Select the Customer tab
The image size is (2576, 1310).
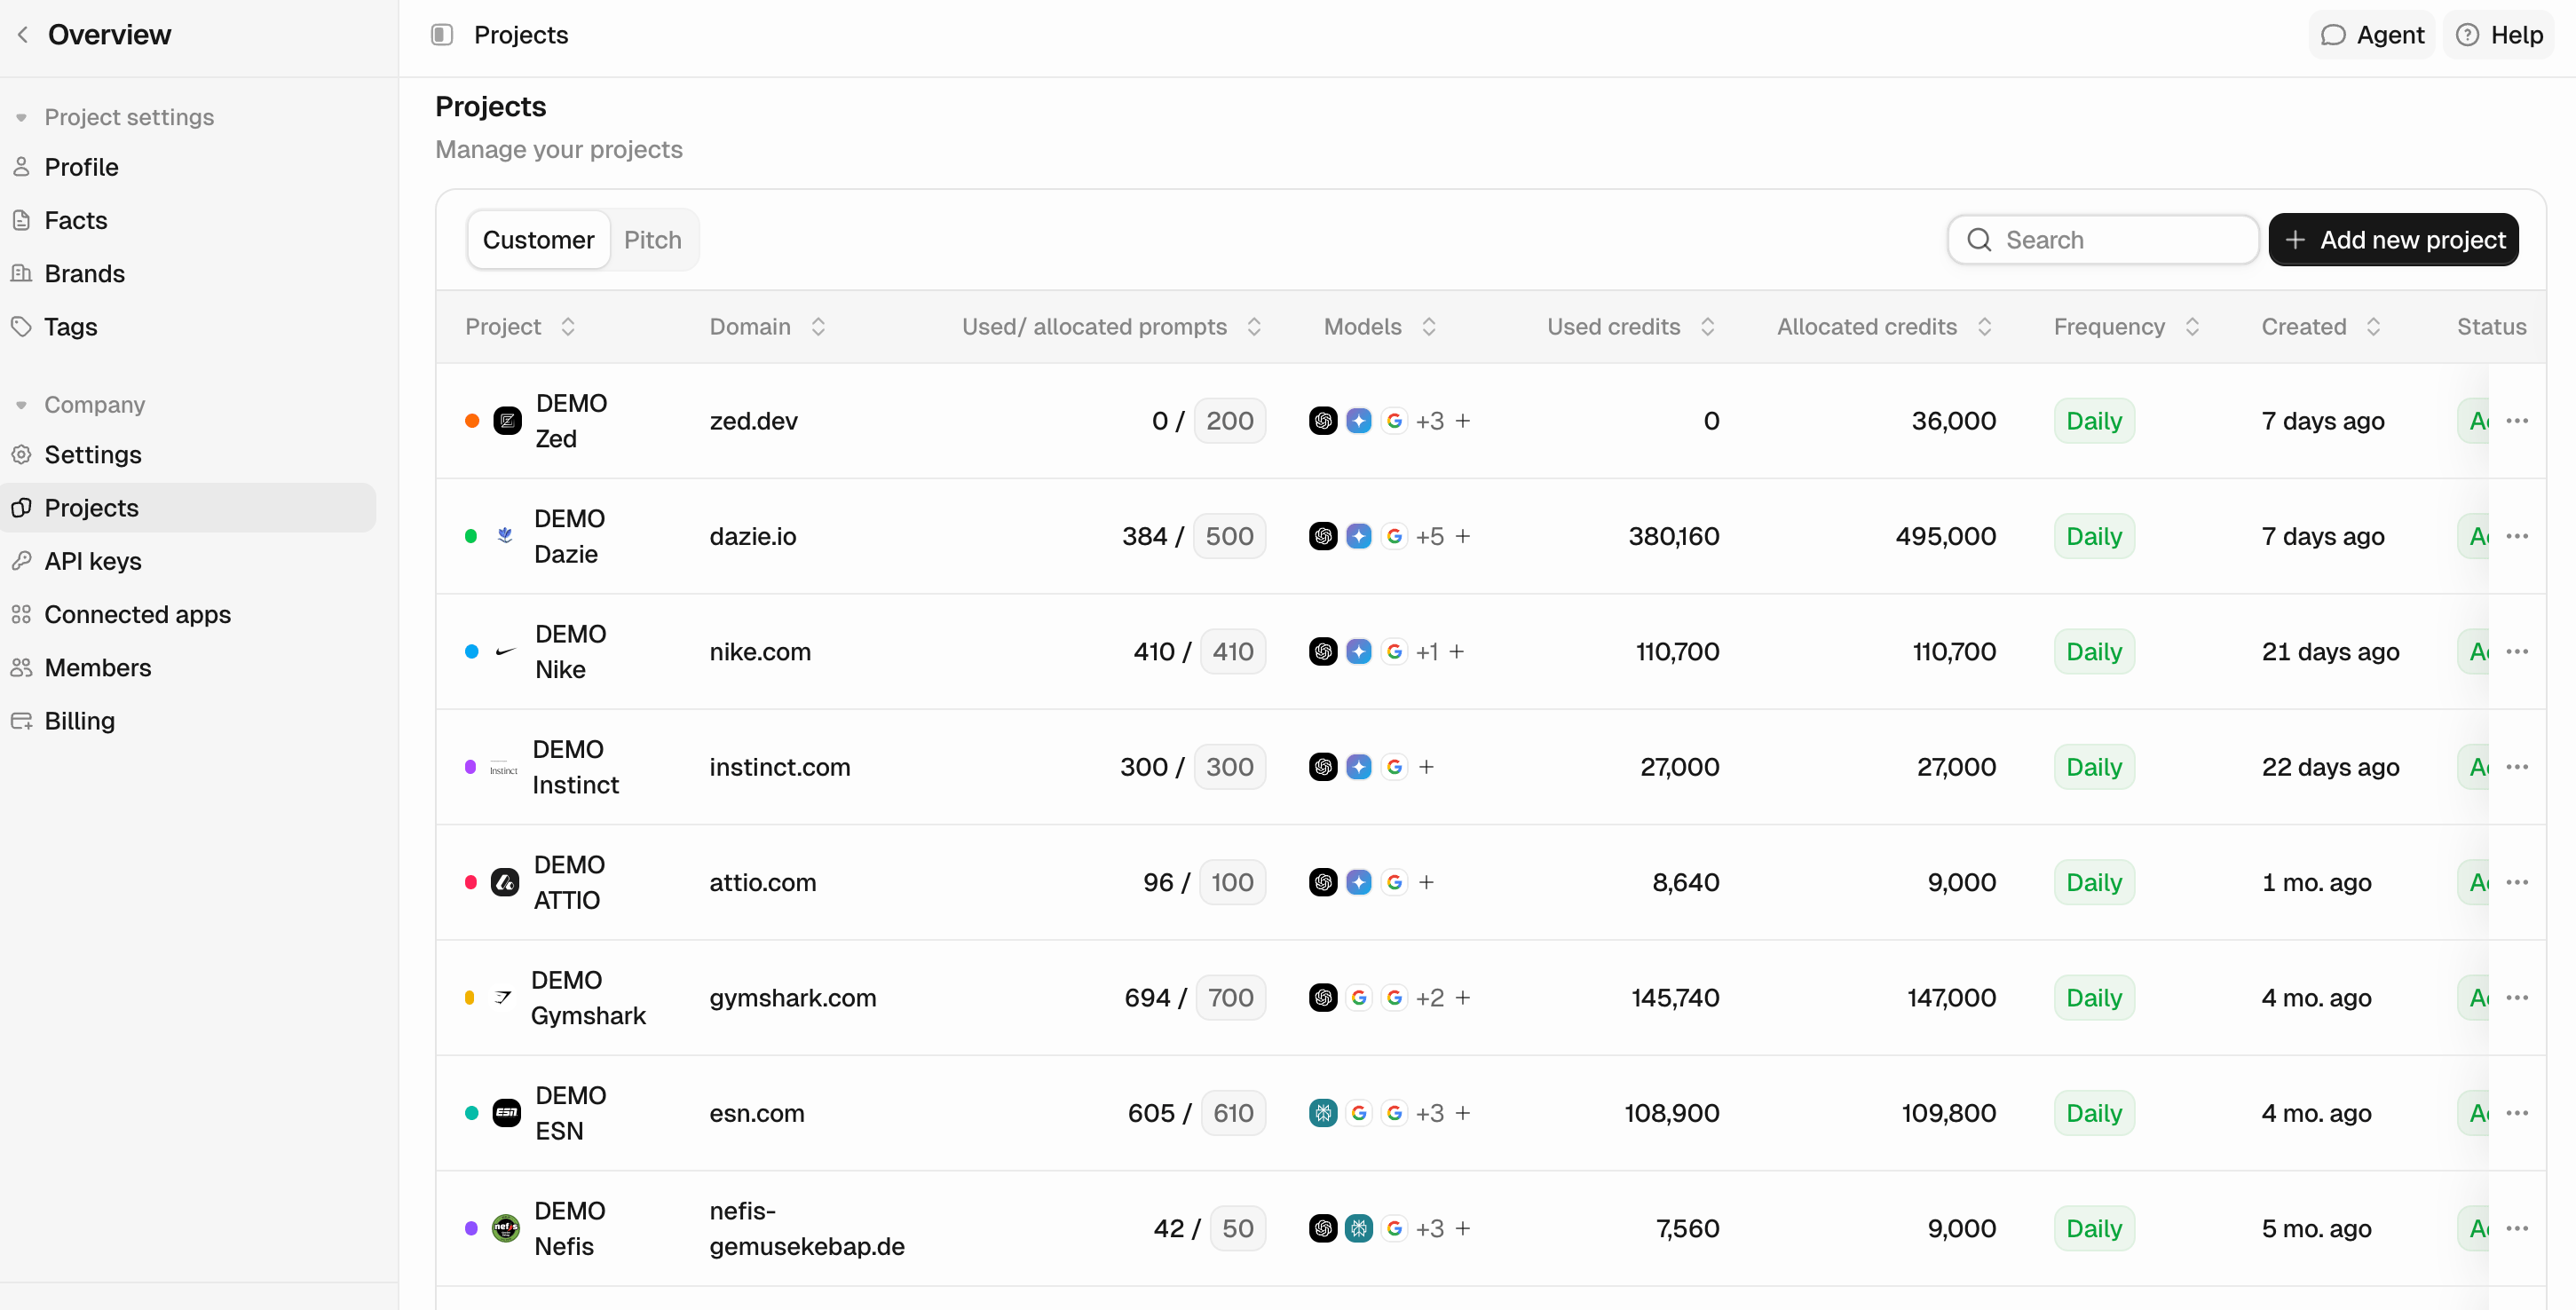(539, 240)
